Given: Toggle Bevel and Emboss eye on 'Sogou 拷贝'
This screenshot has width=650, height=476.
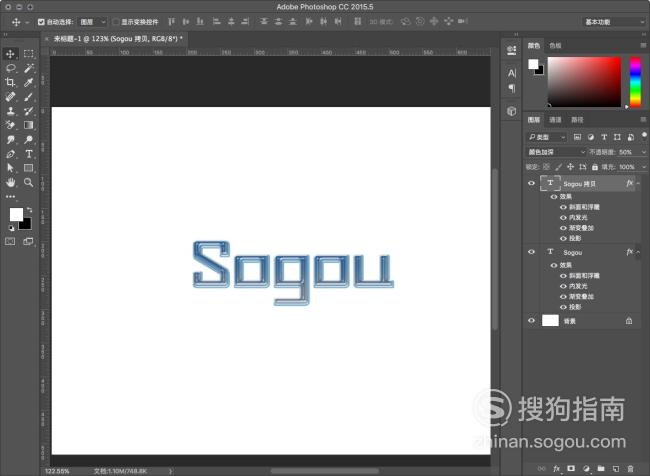Looking at the screenshot, I should tap(563, 207).
